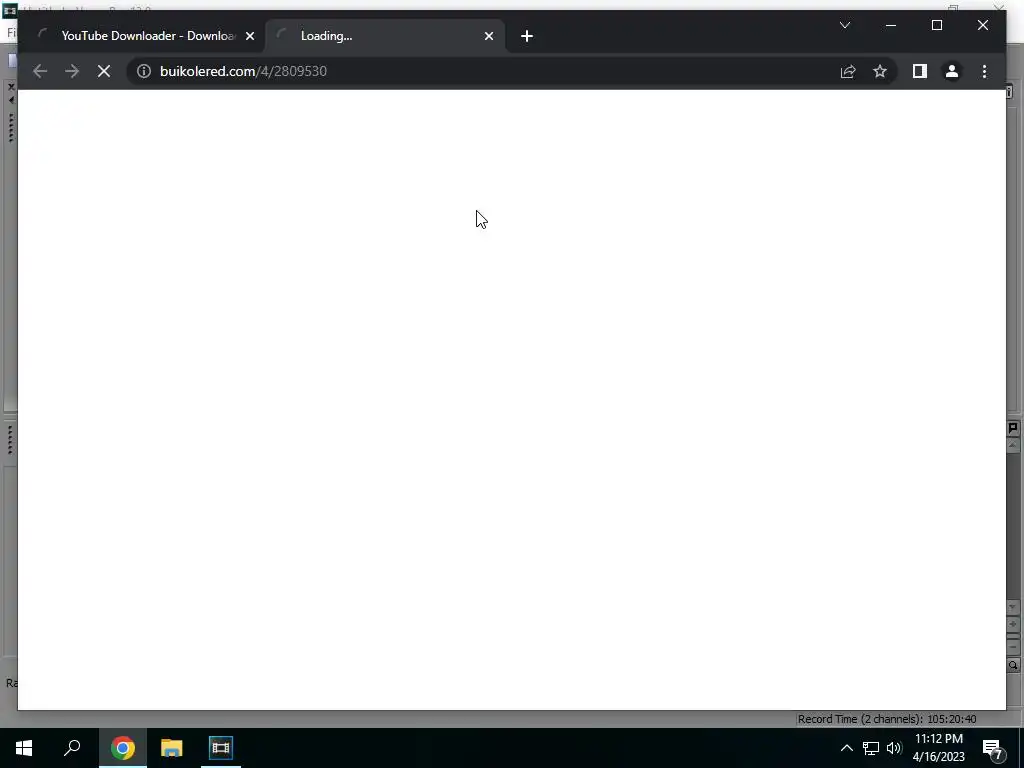Open Windows Start menu
Screen dimensions: 1024x768
(x=24, y=748)
